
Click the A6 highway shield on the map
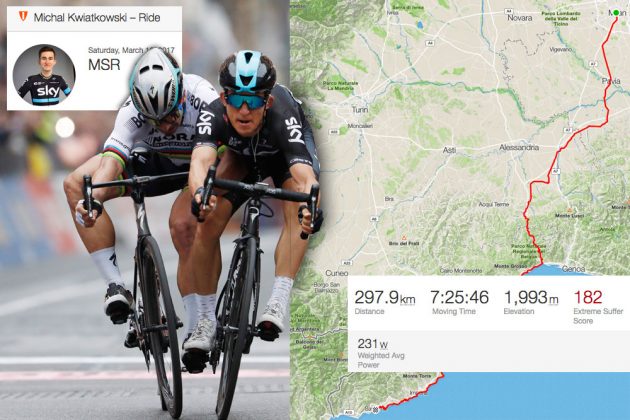374,219
